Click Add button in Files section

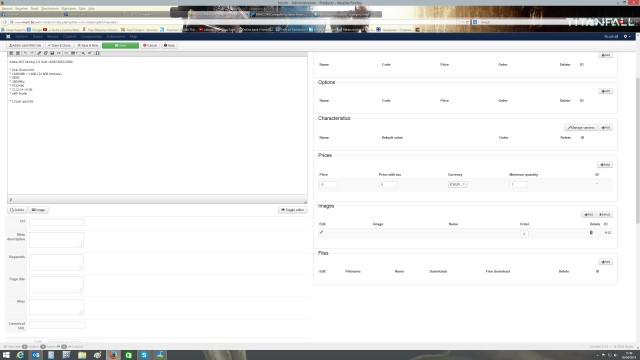605,262
